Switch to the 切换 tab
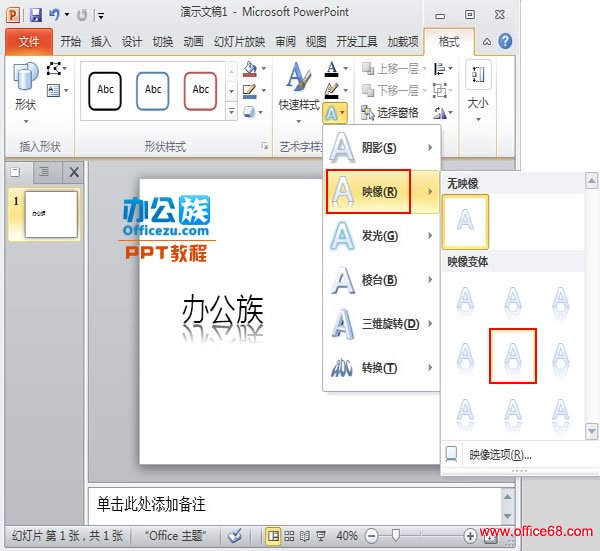This screenshot has width=600, height=551. pyautogui.click(x=163, y=41)
